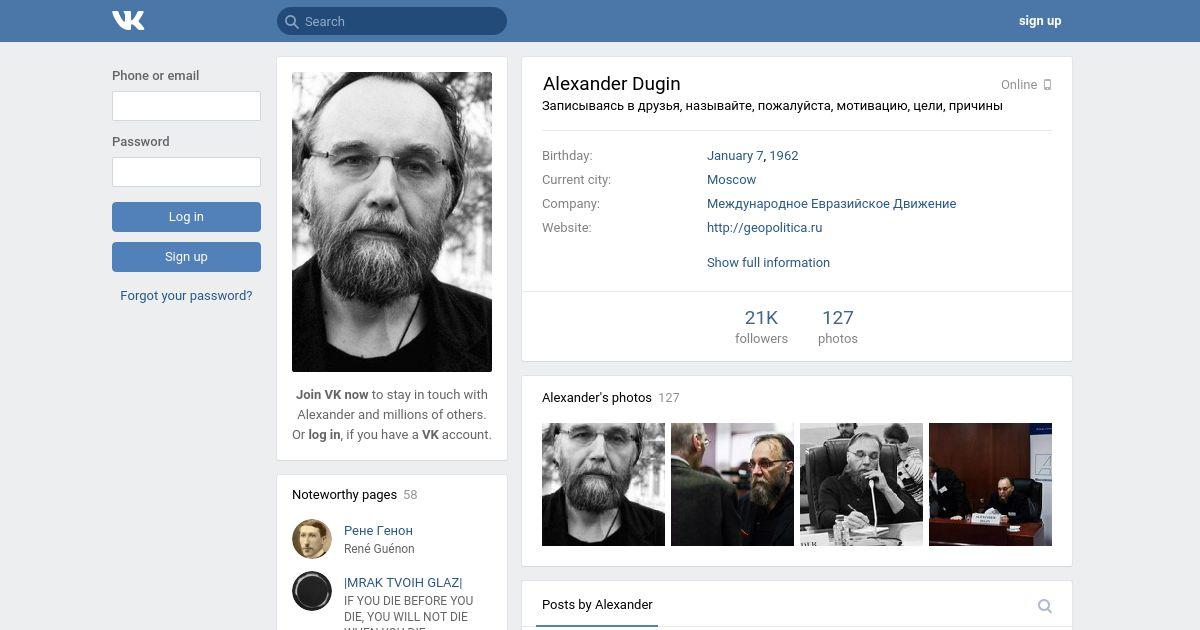
Task: Click sign up in top bar
Action: [1040, 21]
